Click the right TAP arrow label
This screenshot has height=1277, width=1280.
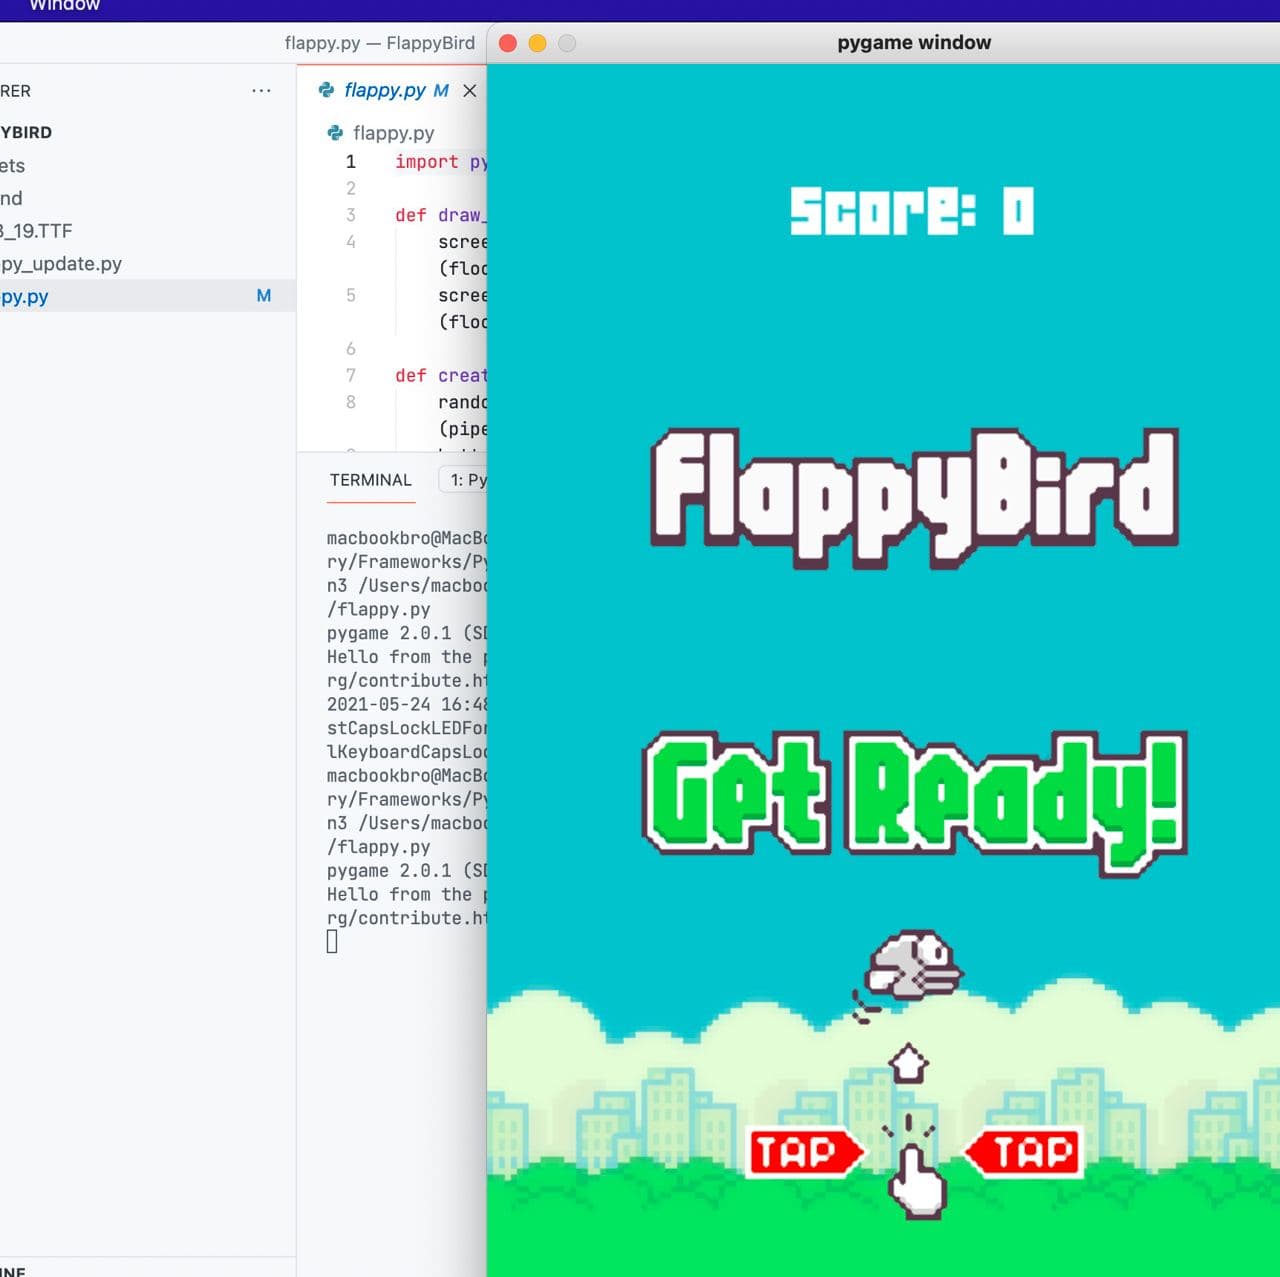coord(1023,1152)
